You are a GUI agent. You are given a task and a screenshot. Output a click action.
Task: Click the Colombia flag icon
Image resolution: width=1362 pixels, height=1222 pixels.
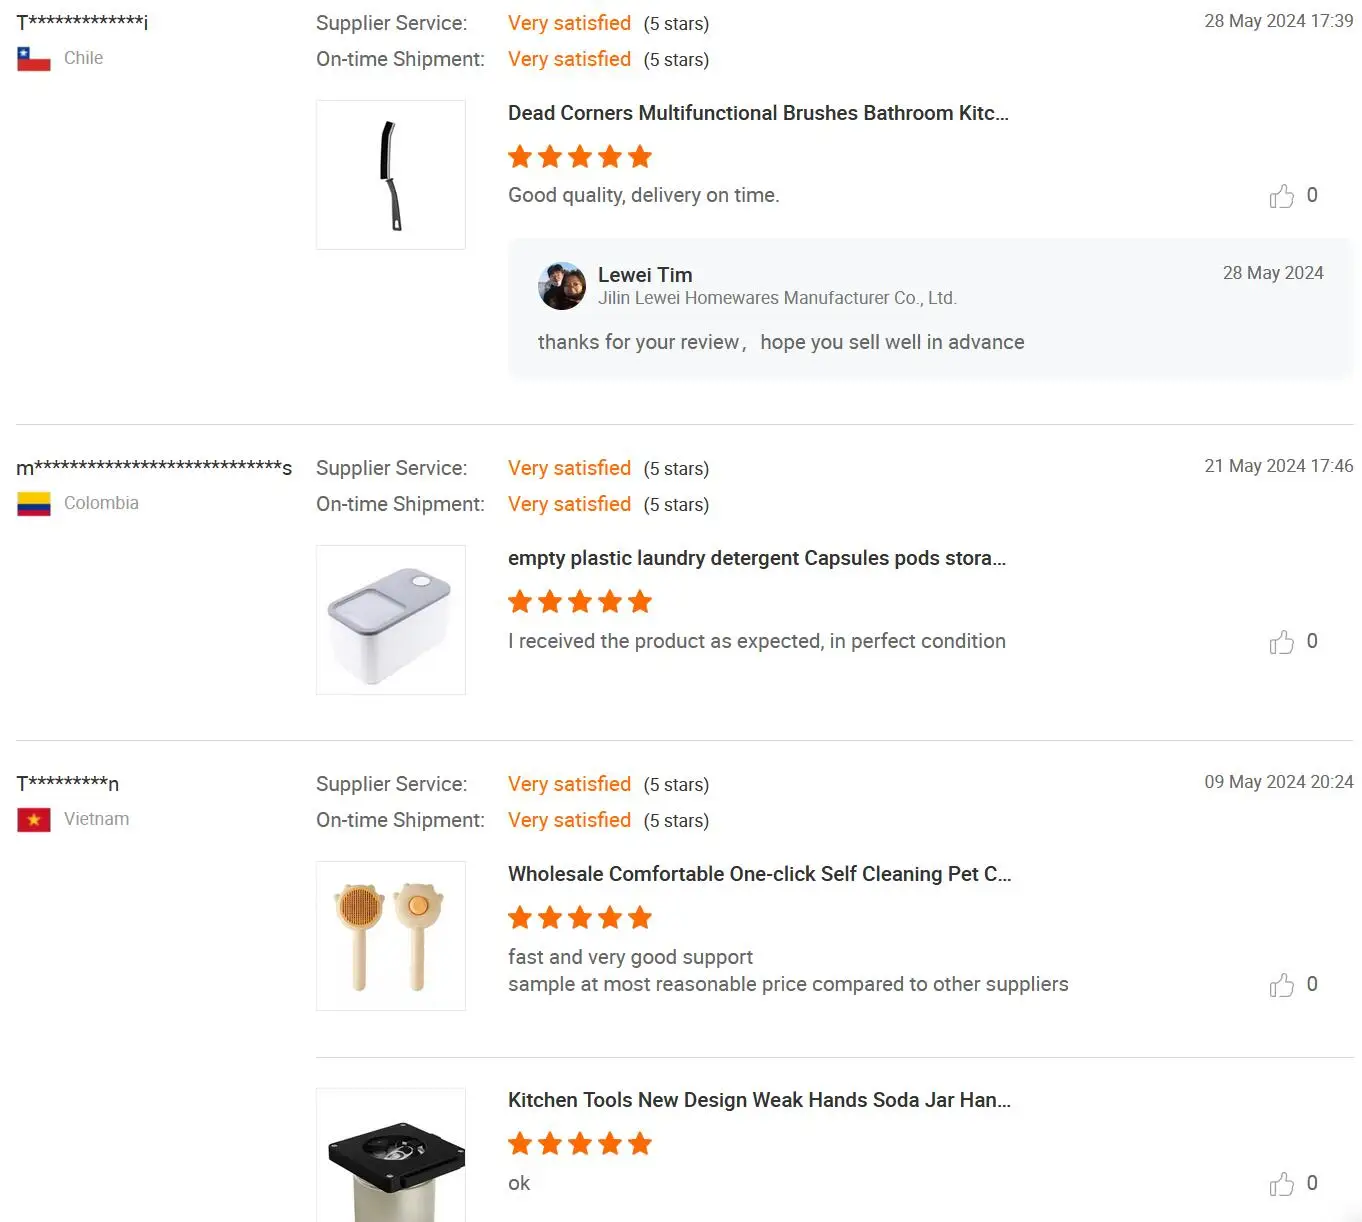[x=34, y=504]
